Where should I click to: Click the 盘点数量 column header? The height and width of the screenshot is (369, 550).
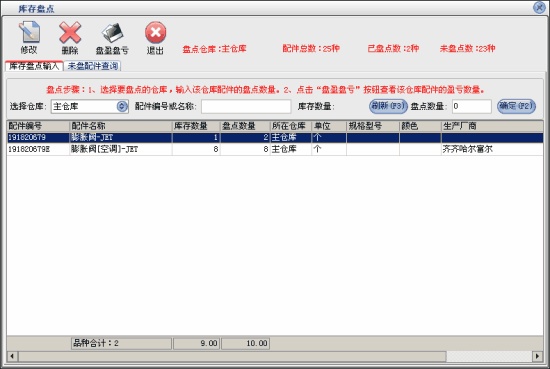[x=245, y=126]
